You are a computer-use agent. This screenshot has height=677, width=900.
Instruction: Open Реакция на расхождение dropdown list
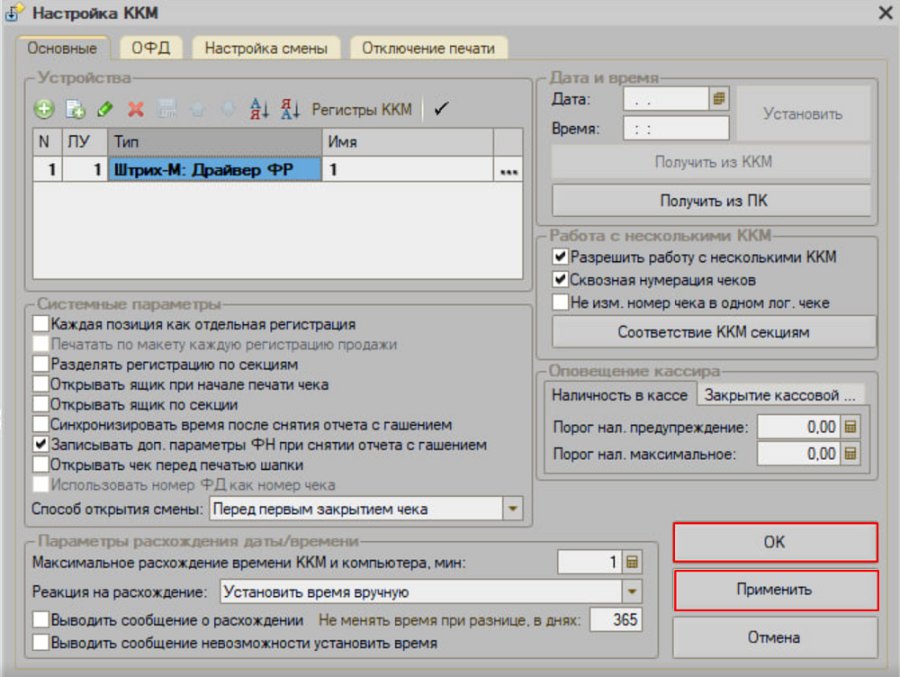[x=632, y=591]
